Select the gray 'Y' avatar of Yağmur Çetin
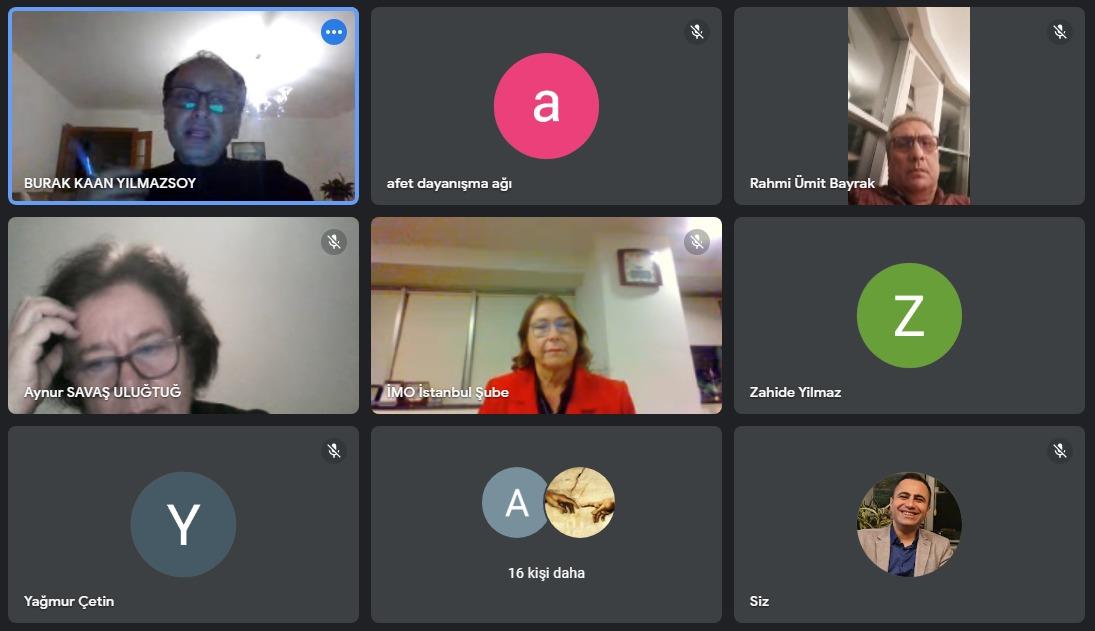 183,525
